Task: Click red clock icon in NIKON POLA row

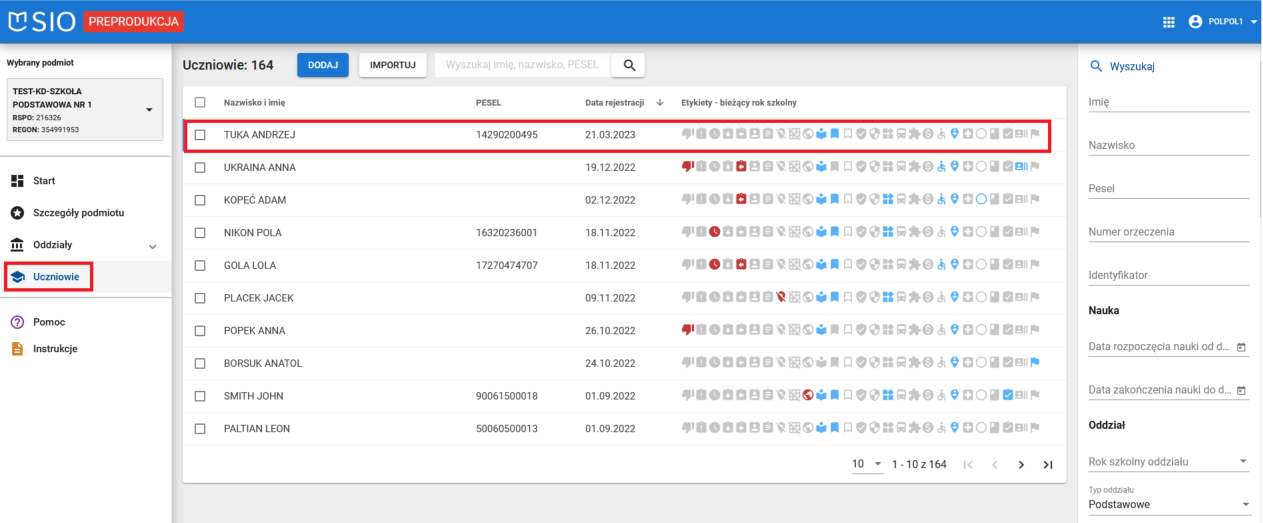Action: click(x=715, y=233)
